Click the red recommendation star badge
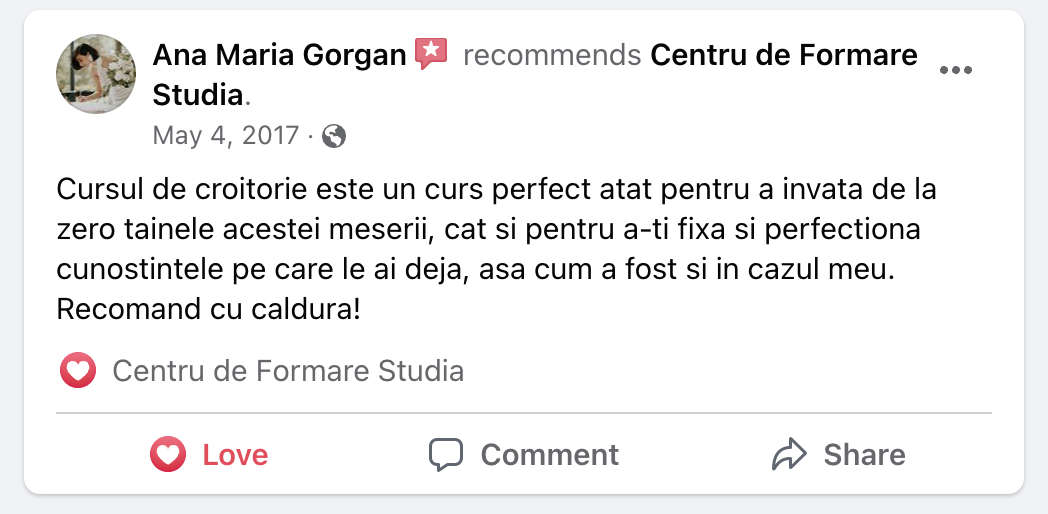The image size is (1048, 514). click(x=431, y=53)
